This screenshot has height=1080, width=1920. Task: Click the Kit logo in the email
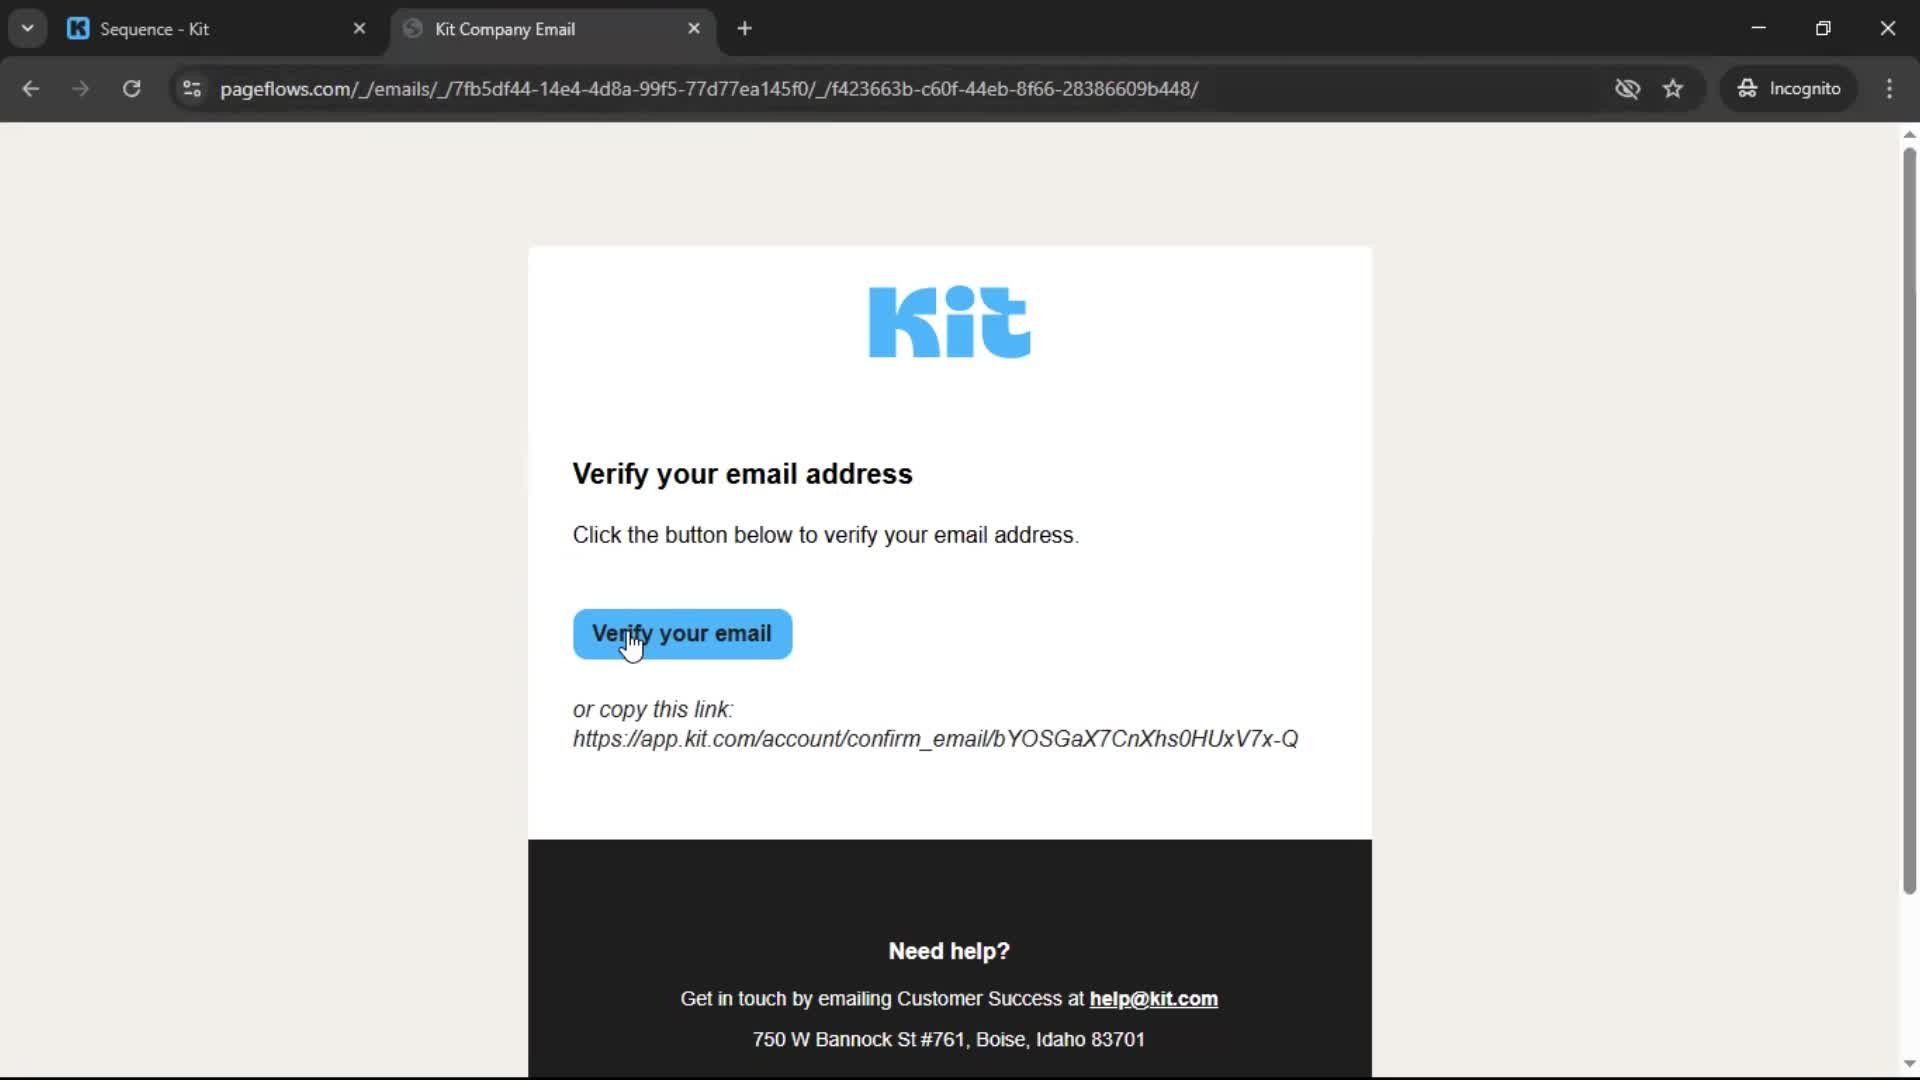tap(948, 322)
